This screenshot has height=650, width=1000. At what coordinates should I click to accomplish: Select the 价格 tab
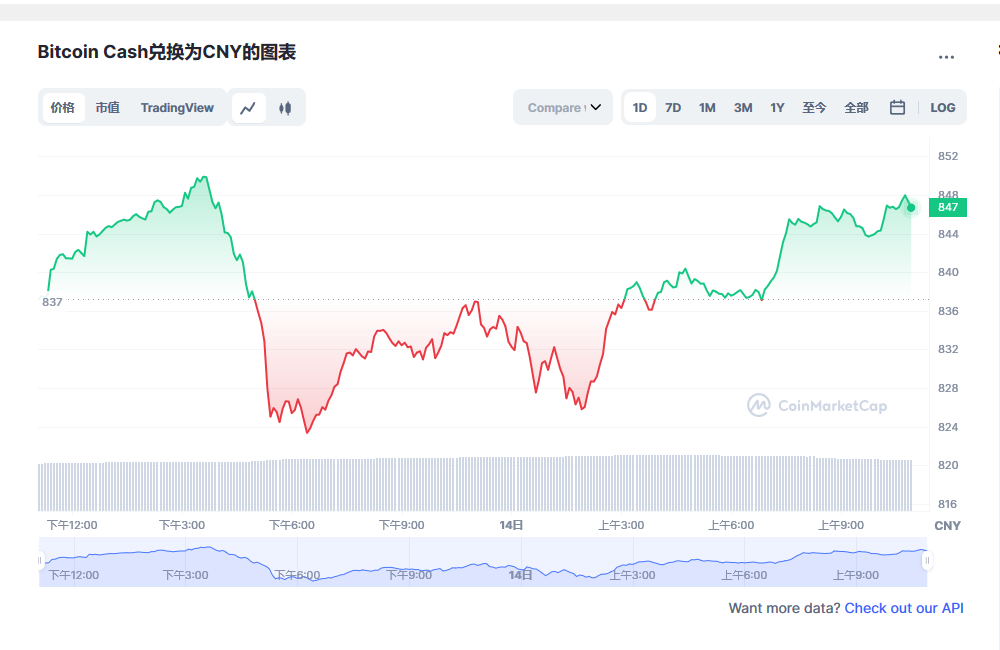[x=63, y=108]
